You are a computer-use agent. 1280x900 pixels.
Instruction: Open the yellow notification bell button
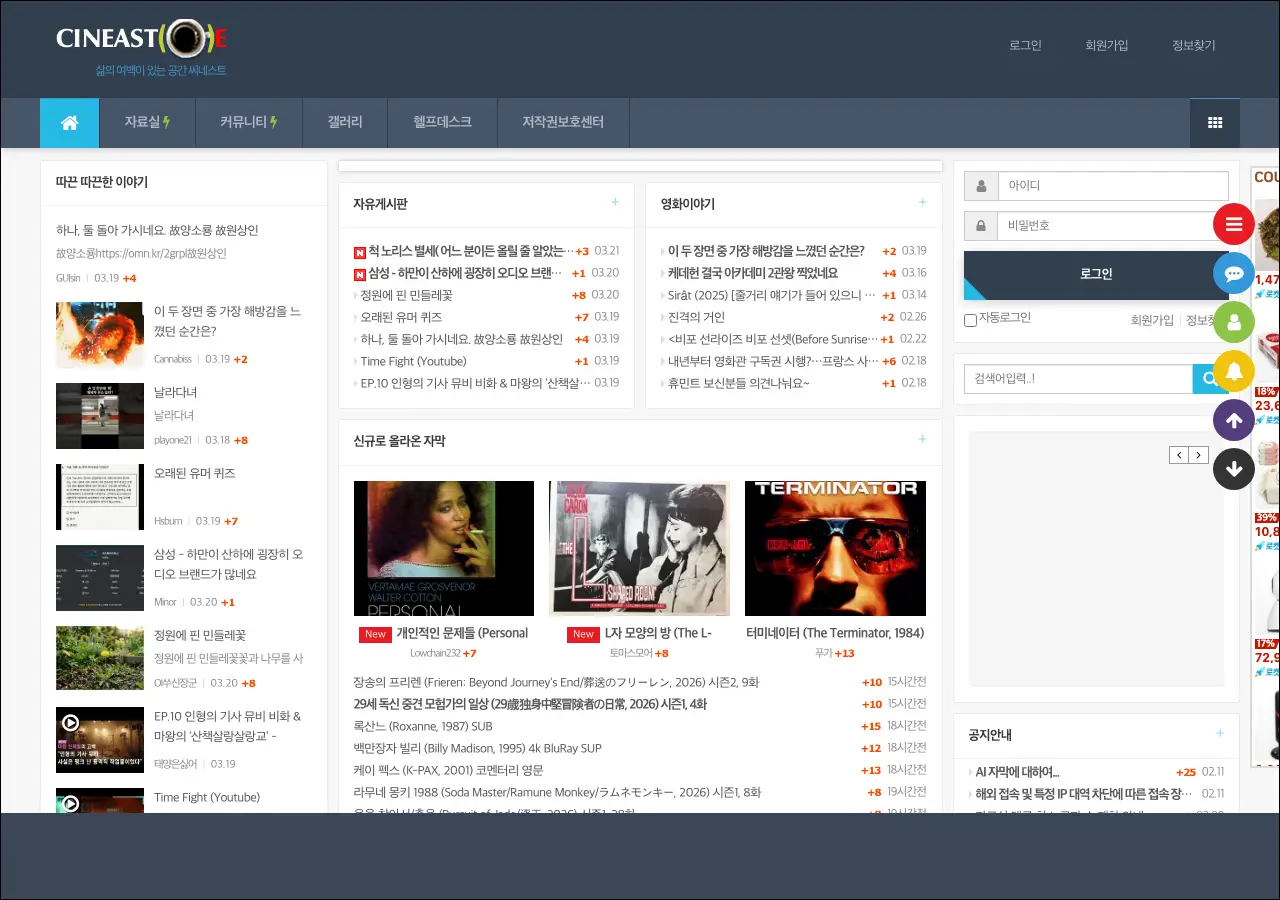pyautogui.click(x=1233, y=371)
